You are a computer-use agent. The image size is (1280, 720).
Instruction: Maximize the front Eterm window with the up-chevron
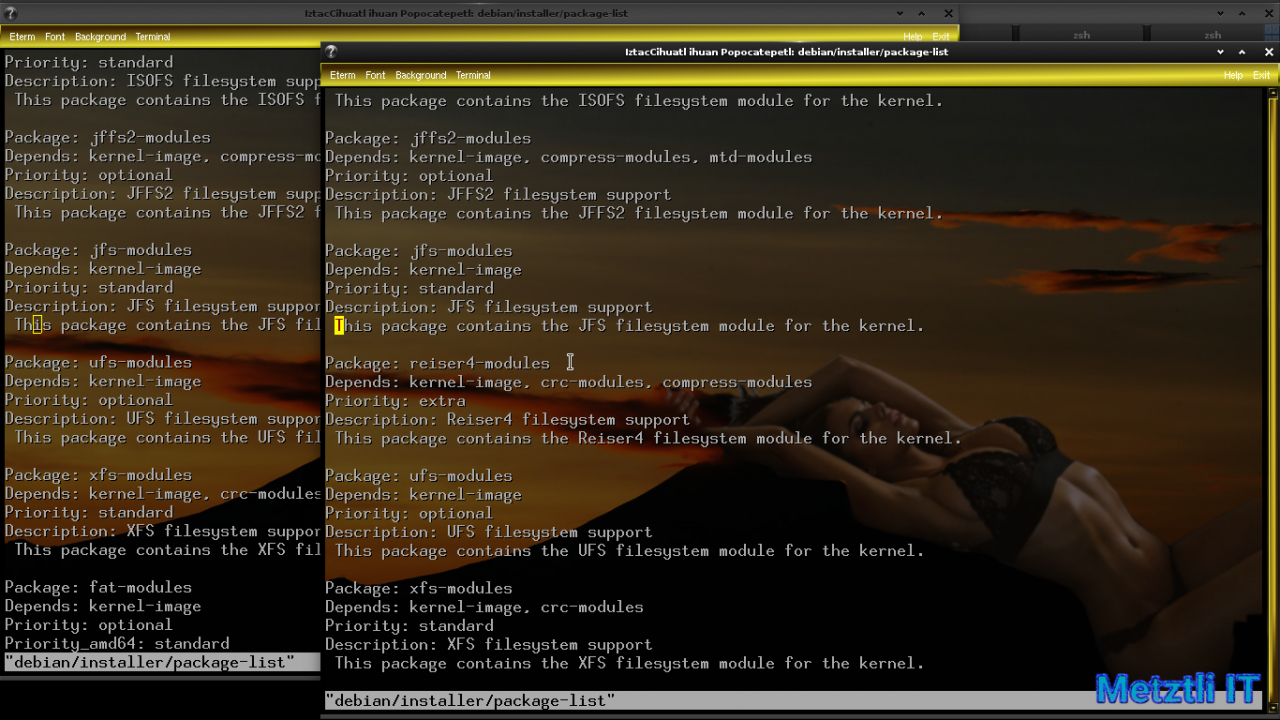(x=1242, y=52)
